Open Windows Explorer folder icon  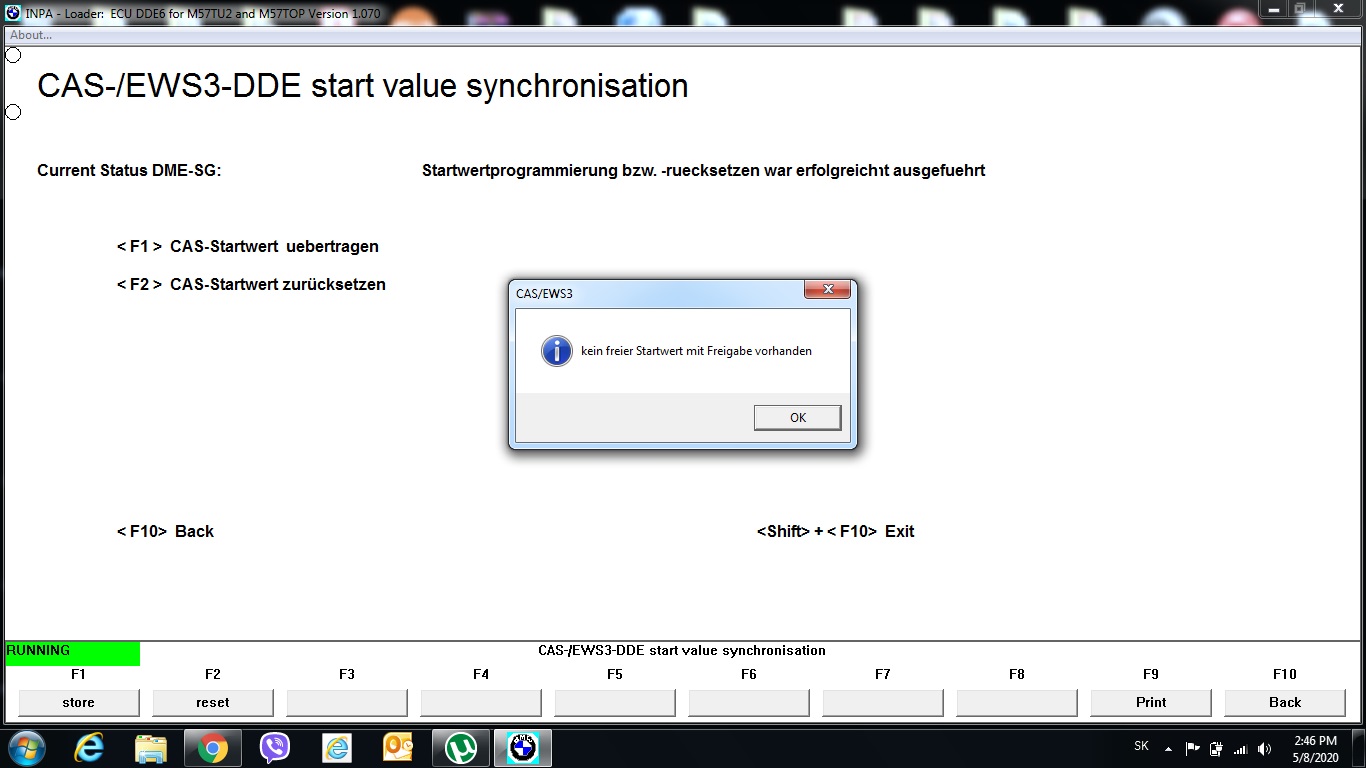[151, 748]
